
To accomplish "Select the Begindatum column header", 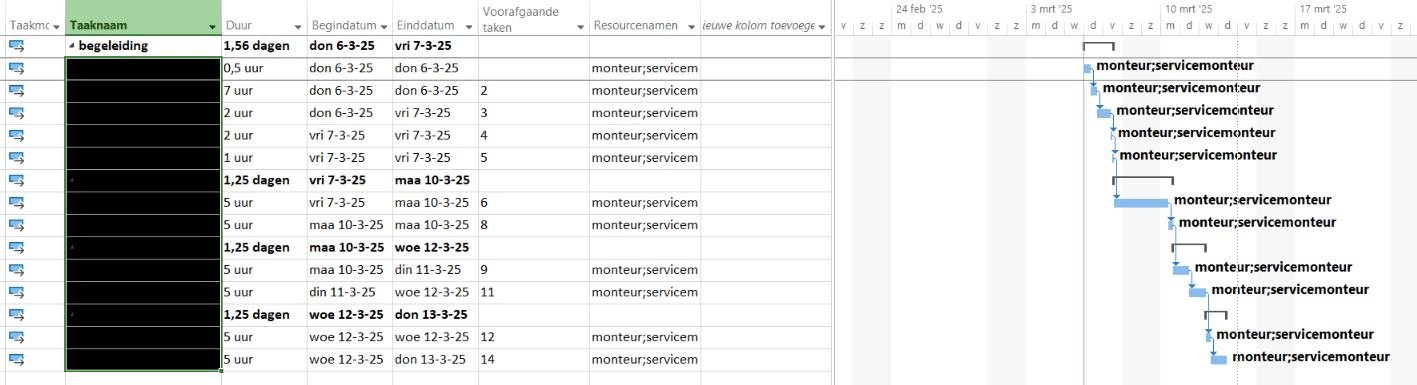I will 349,18.
